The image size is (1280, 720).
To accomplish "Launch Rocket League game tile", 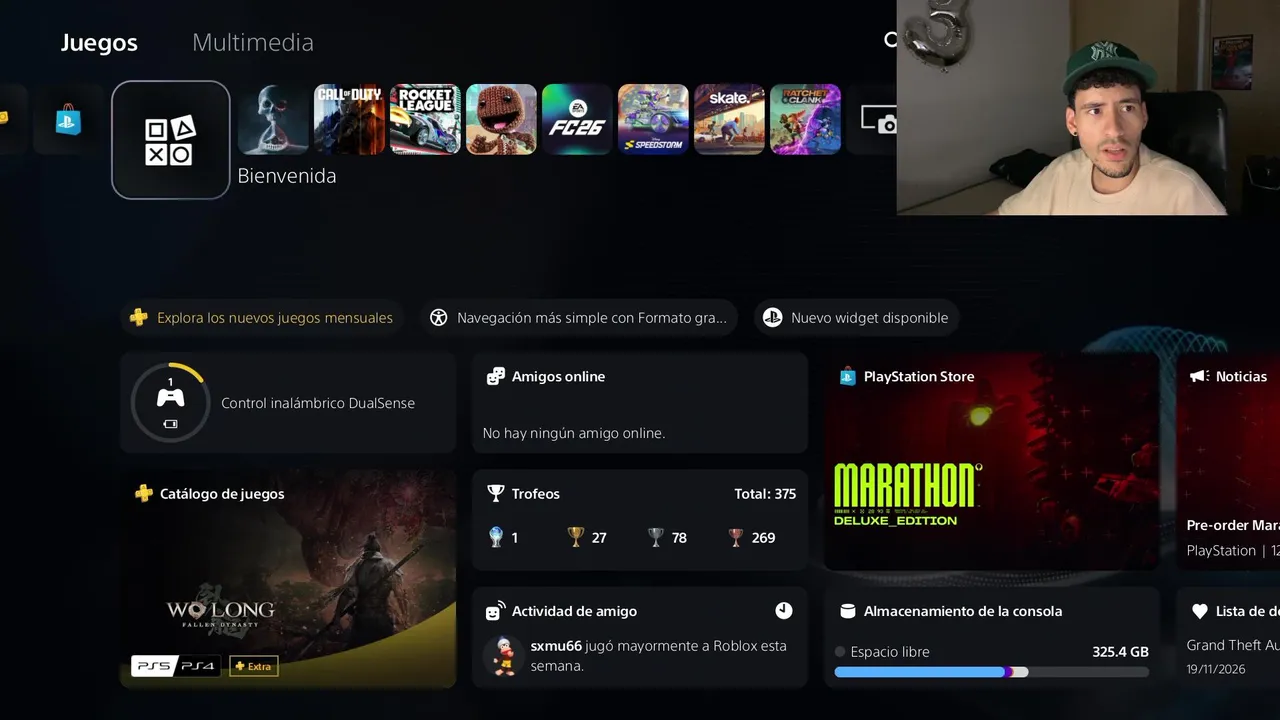I will coord(426,119).
